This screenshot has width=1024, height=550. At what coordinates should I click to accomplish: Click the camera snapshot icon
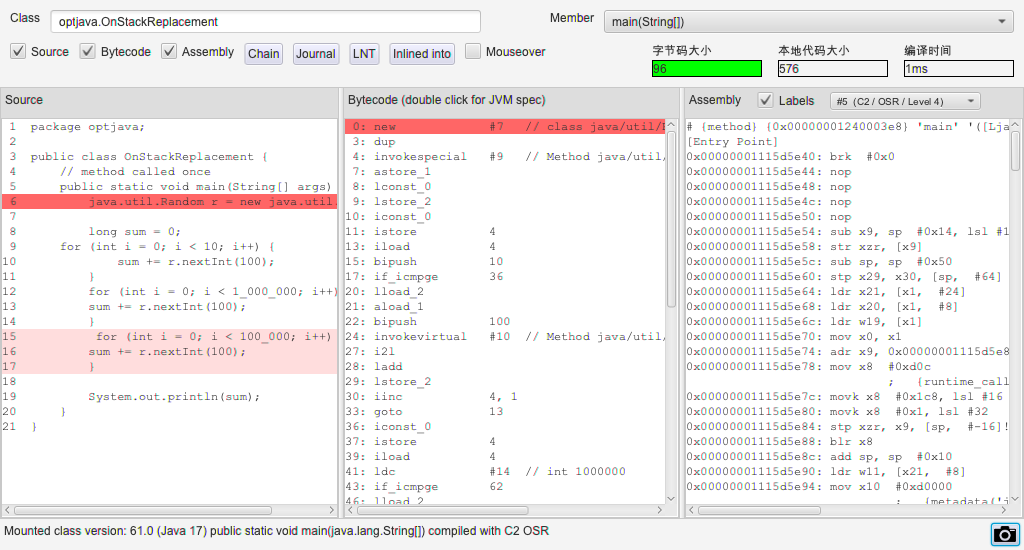(1004, 534)
